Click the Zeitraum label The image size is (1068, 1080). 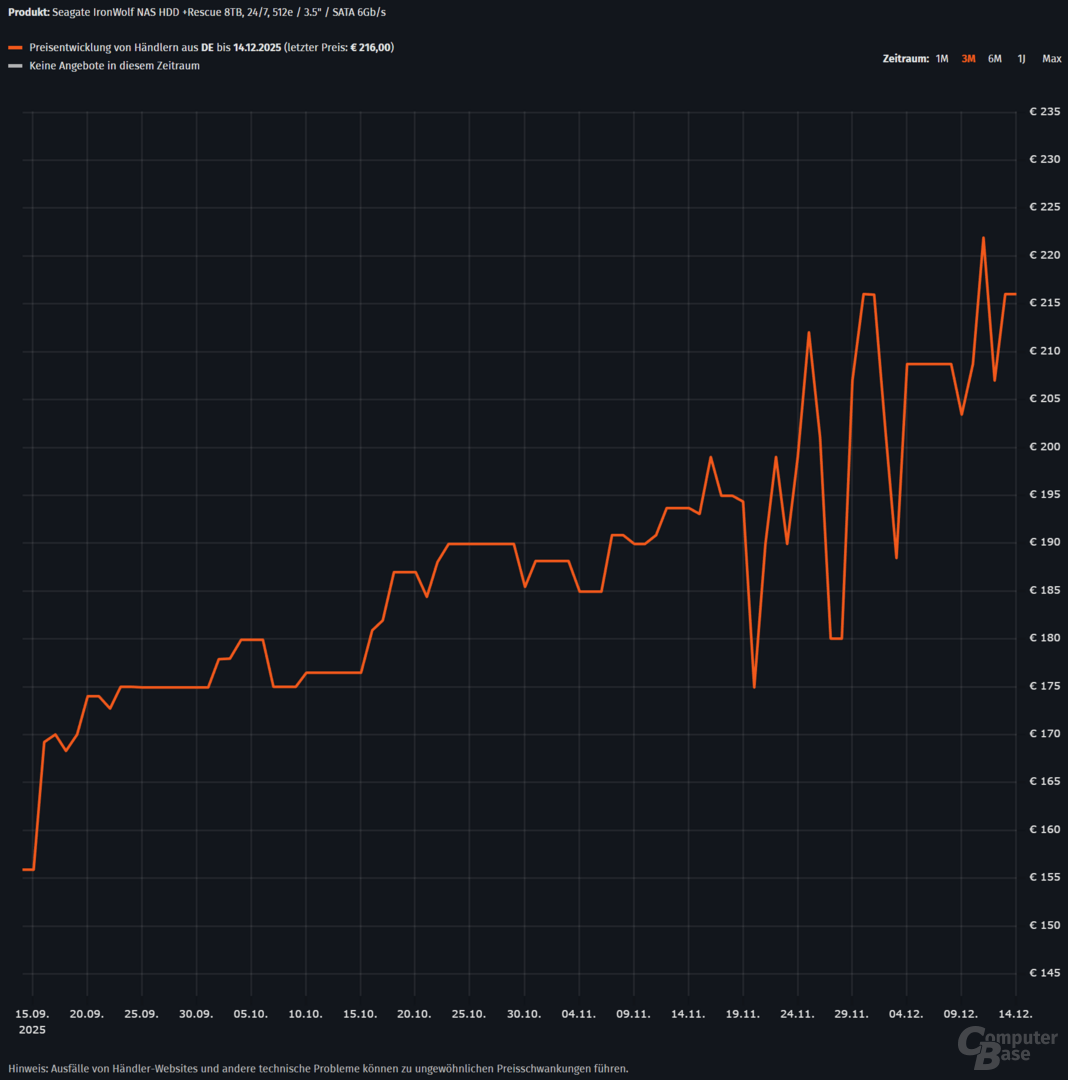[904, 59]
